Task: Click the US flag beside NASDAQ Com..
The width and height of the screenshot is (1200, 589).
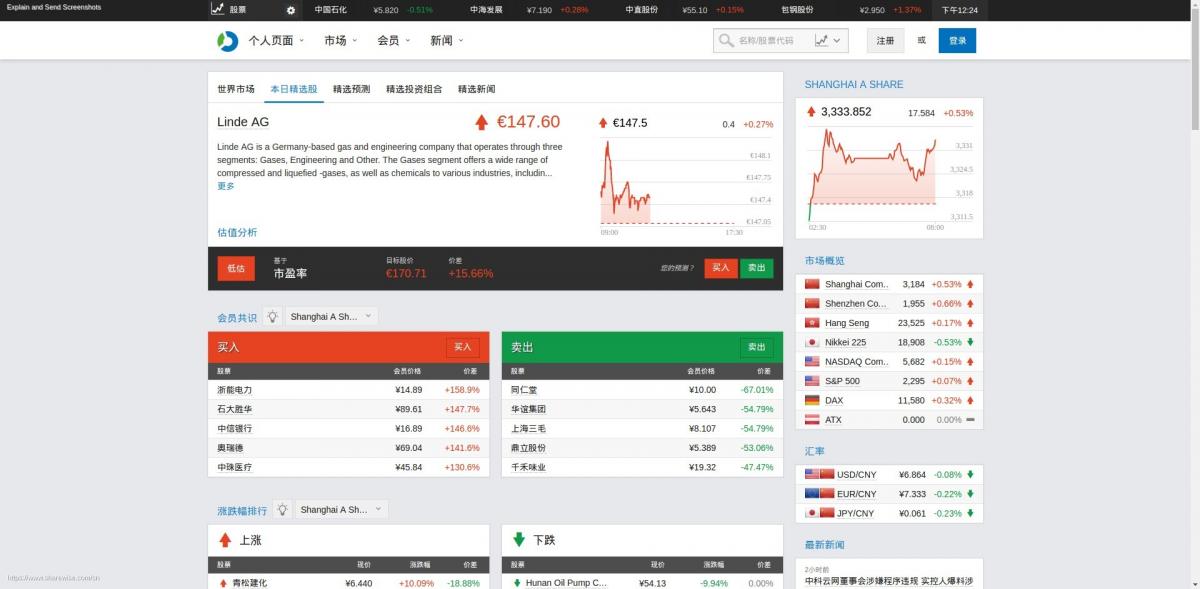Action: point(812,361)
